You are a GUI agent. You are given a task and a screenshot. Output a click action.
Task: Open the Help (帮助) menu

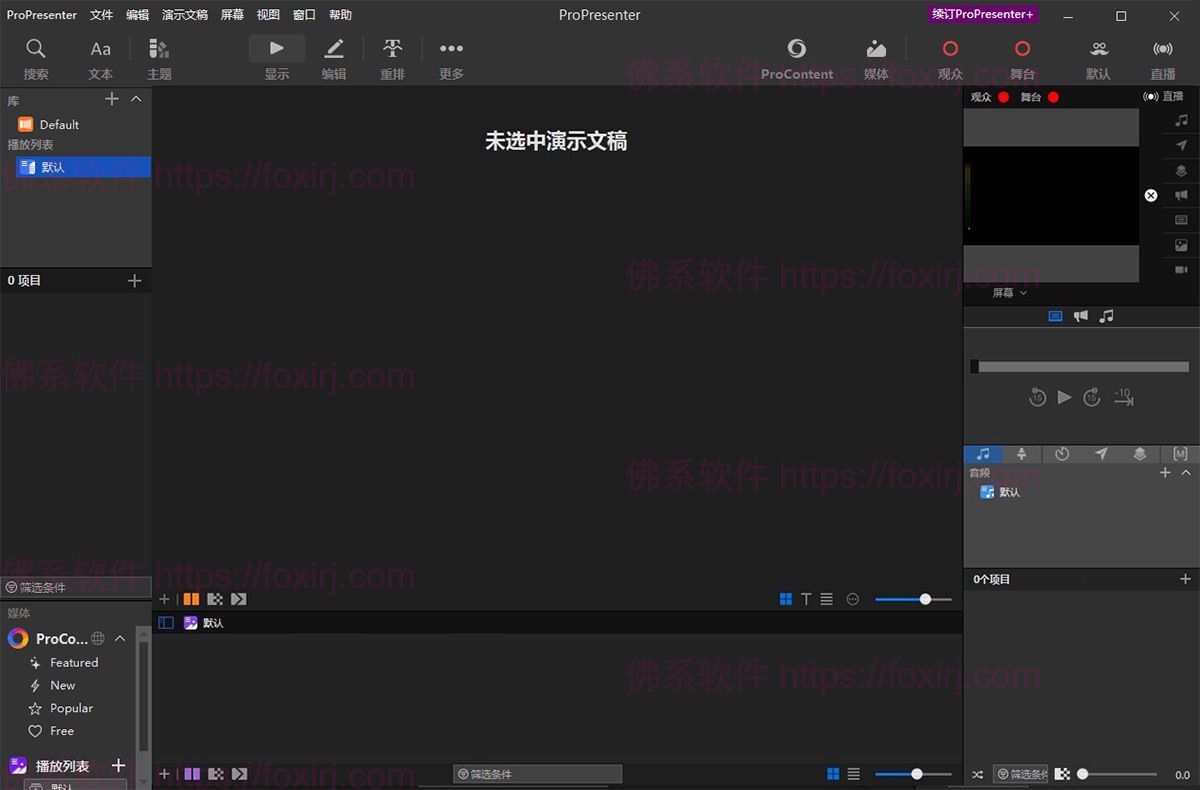point(340,15)
